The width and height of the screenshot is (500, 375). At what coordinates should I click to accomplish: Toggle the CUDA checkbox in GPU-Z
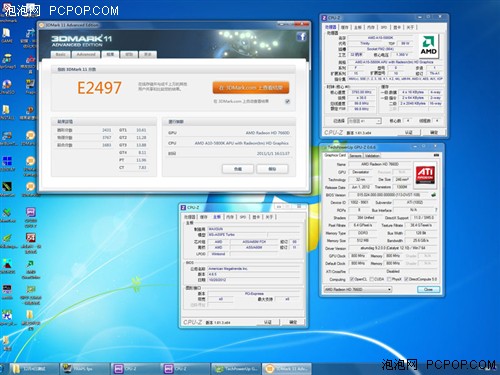[x=372, y=279]
